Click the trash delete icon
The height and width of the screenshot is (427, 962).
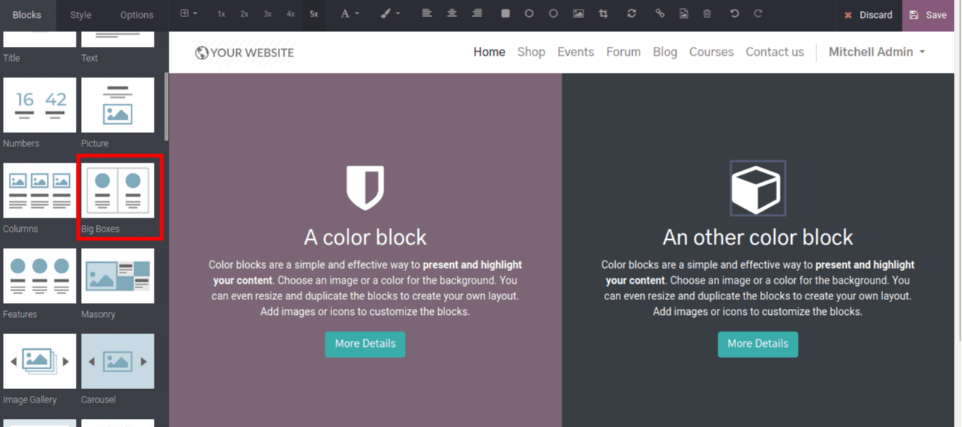pos(707,13)
